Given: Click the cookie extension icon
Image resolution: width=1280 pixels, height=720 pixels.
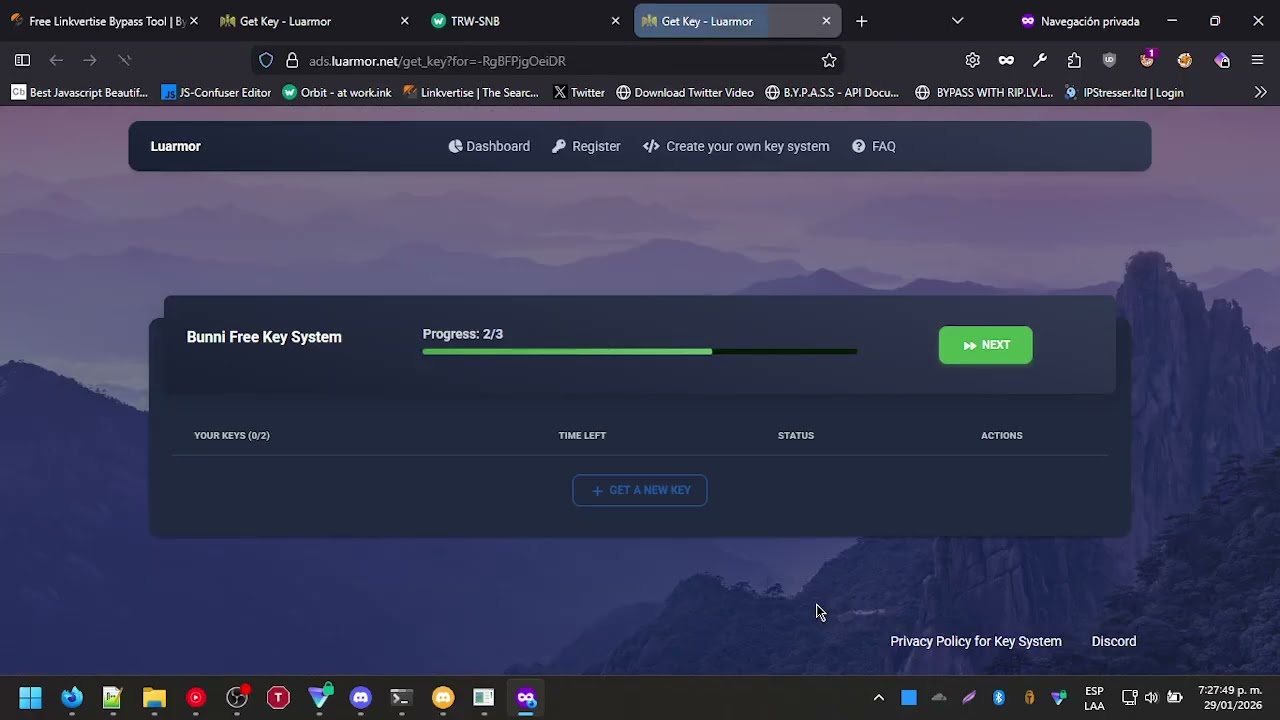Looking at the screenshot, I should [1185, 60].
